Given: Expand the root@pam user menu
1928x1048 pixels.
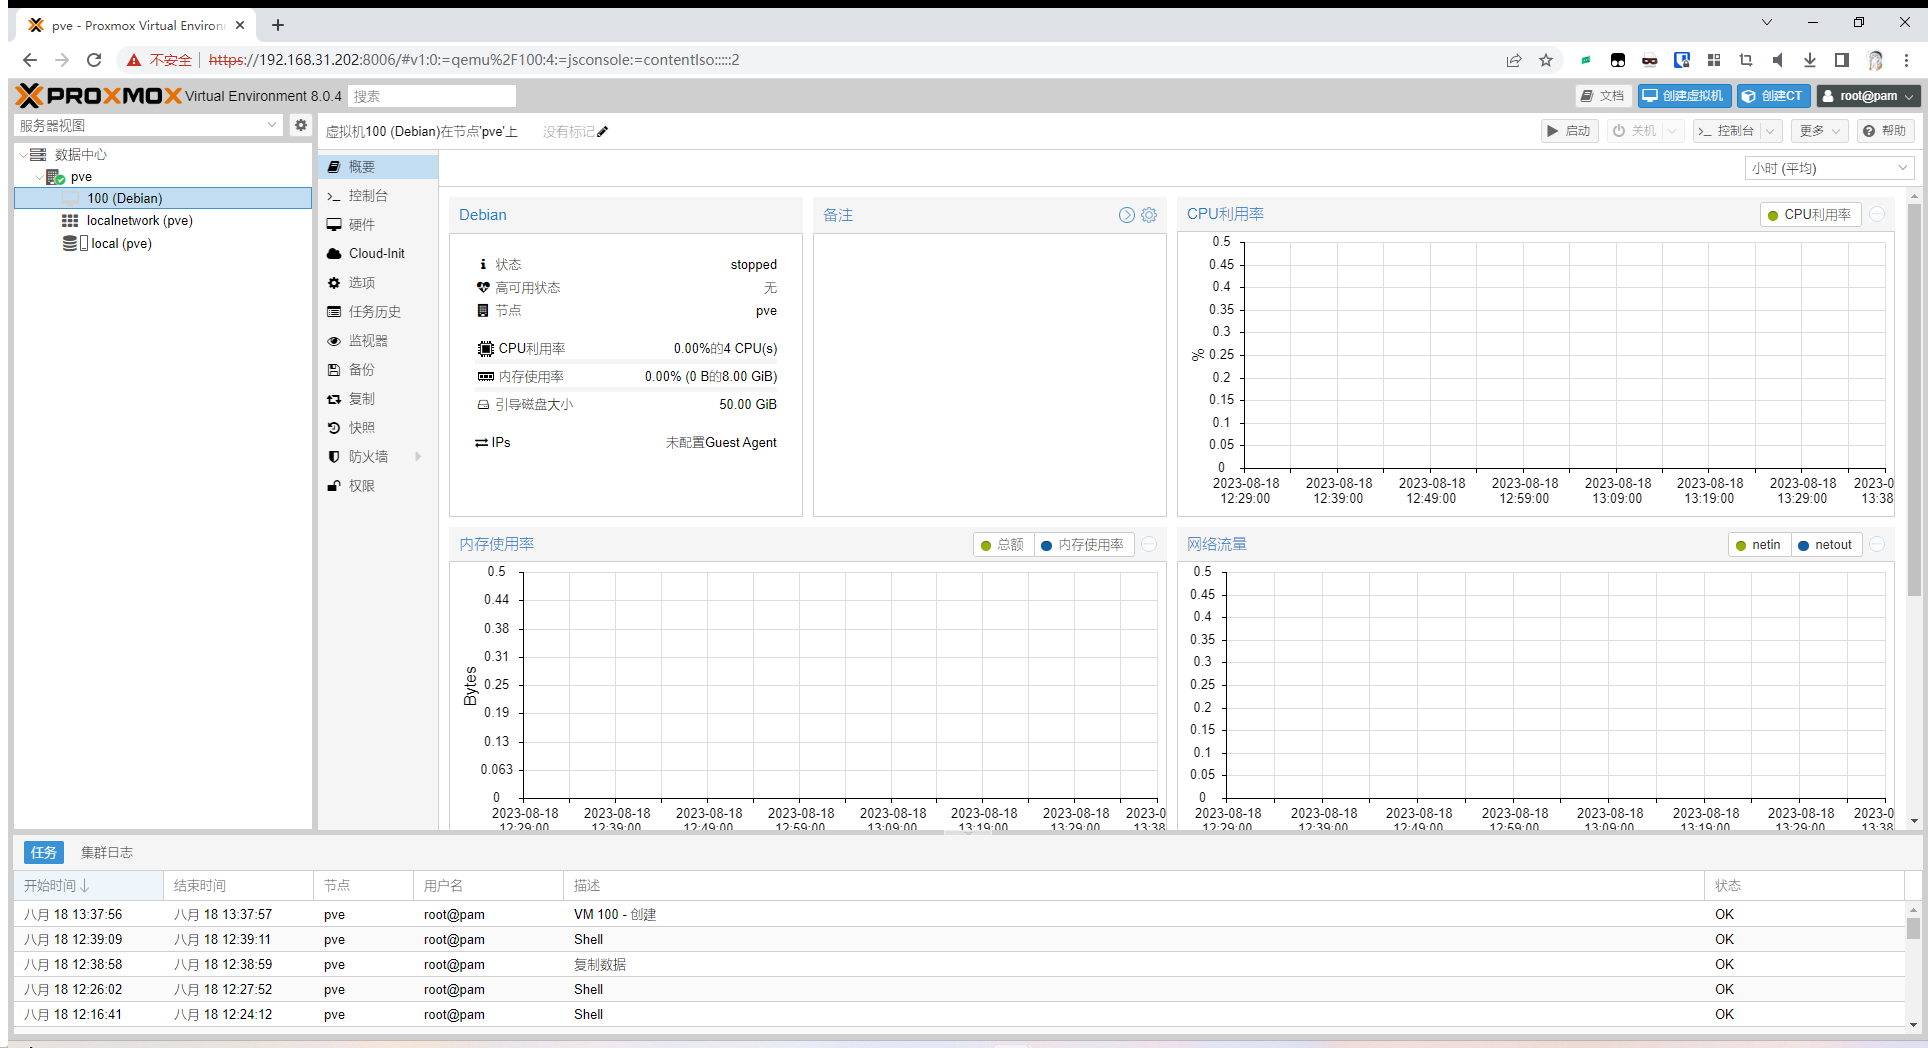Looking at the screenshot, I should pyautogui.click(x=1868, y=96).
